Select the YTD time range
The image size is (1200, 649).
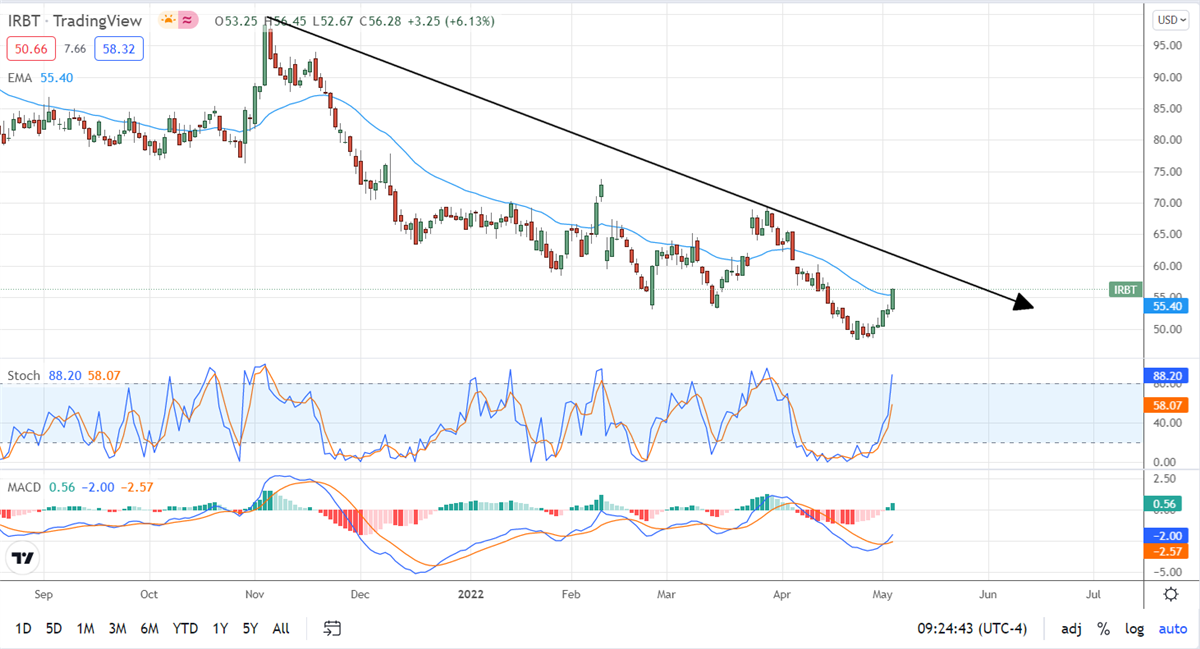coord(184,629)
